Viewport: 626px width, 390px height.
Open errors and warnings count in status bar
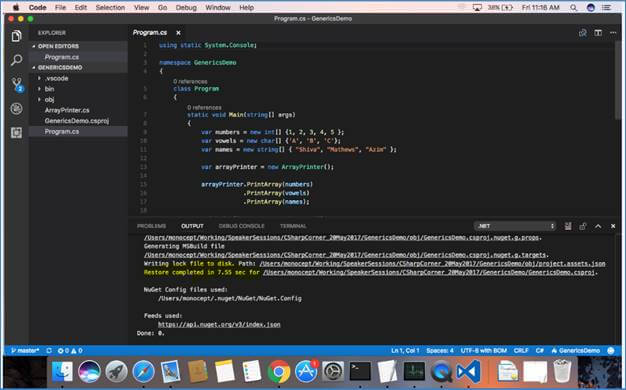pos(70,350)
